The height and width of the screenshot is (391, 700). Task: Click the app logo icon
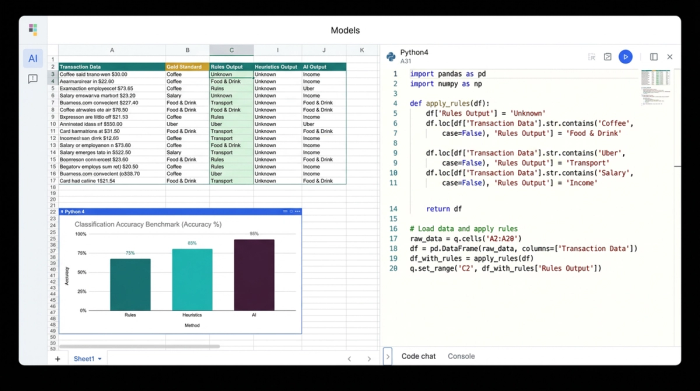coord(33,30)
